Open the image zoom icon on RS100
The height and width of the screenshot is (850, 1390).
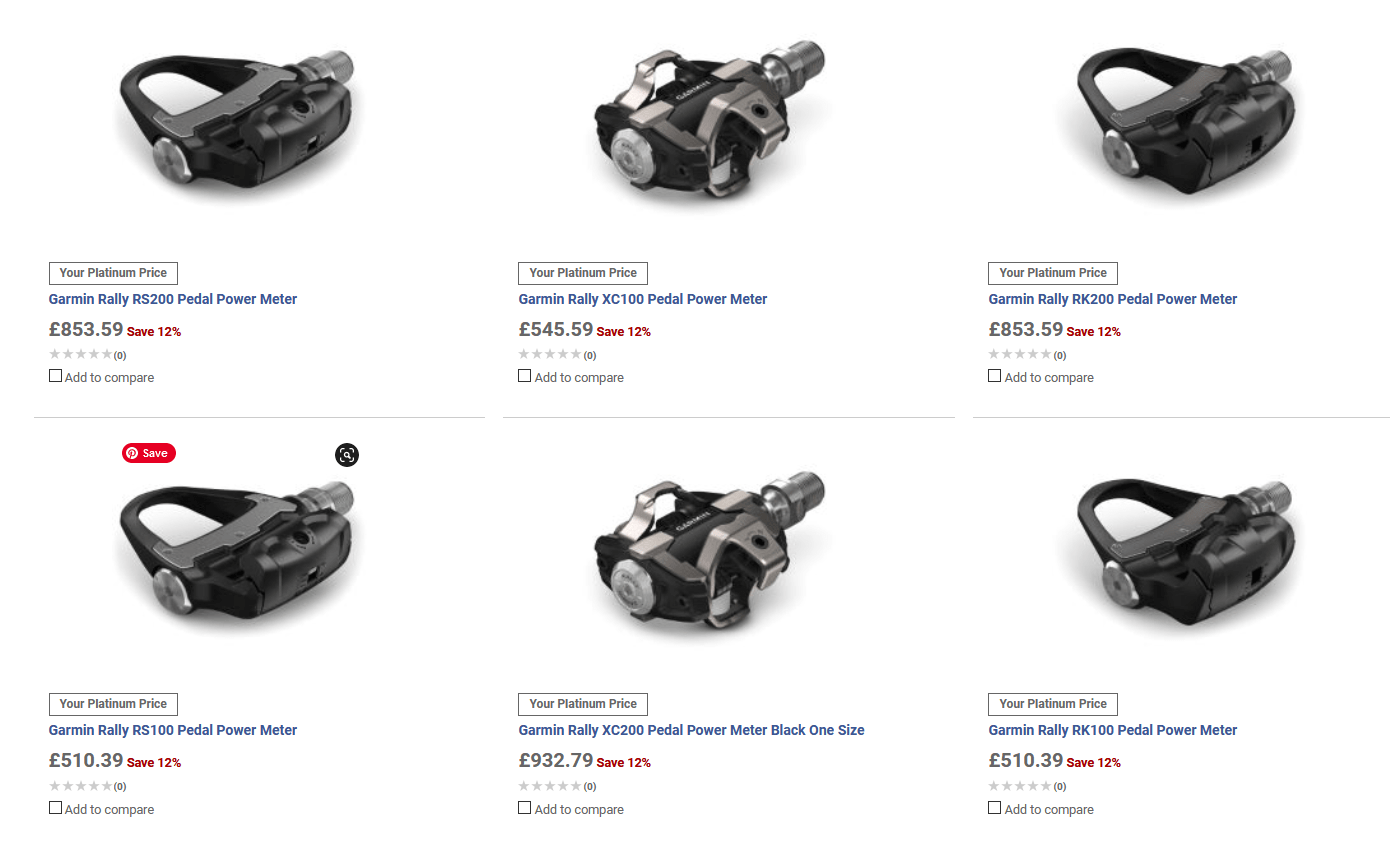point(347,455)
